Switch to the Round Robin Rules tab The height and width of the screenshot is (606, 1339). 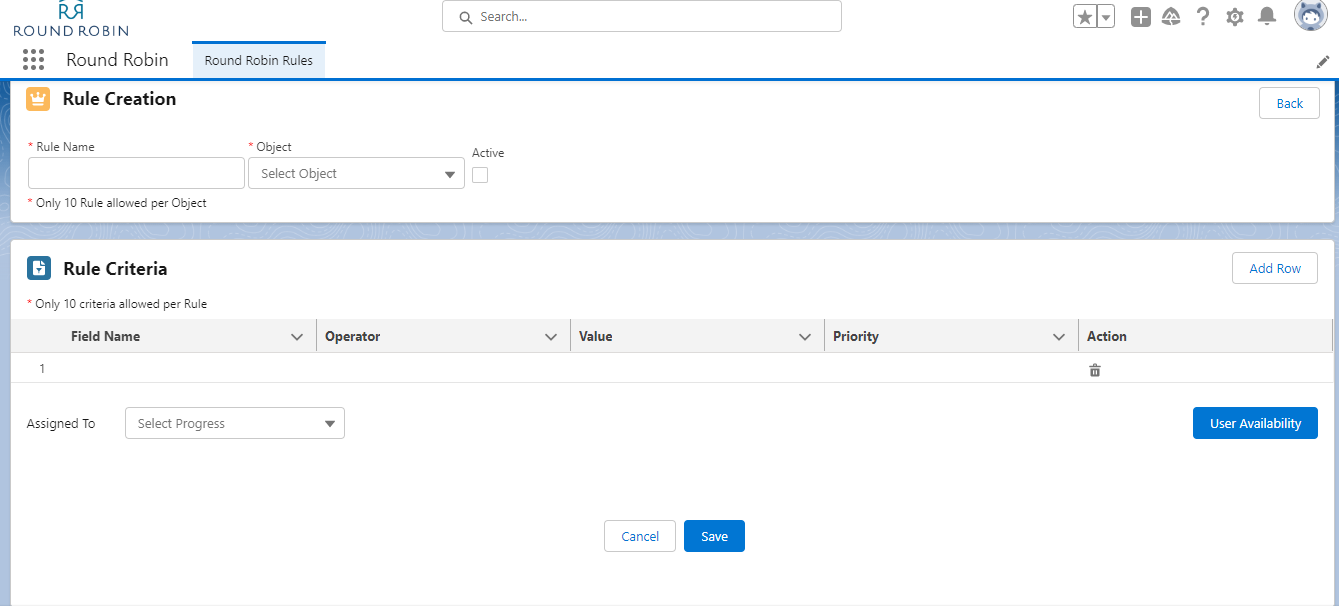[x=259, y=61]
